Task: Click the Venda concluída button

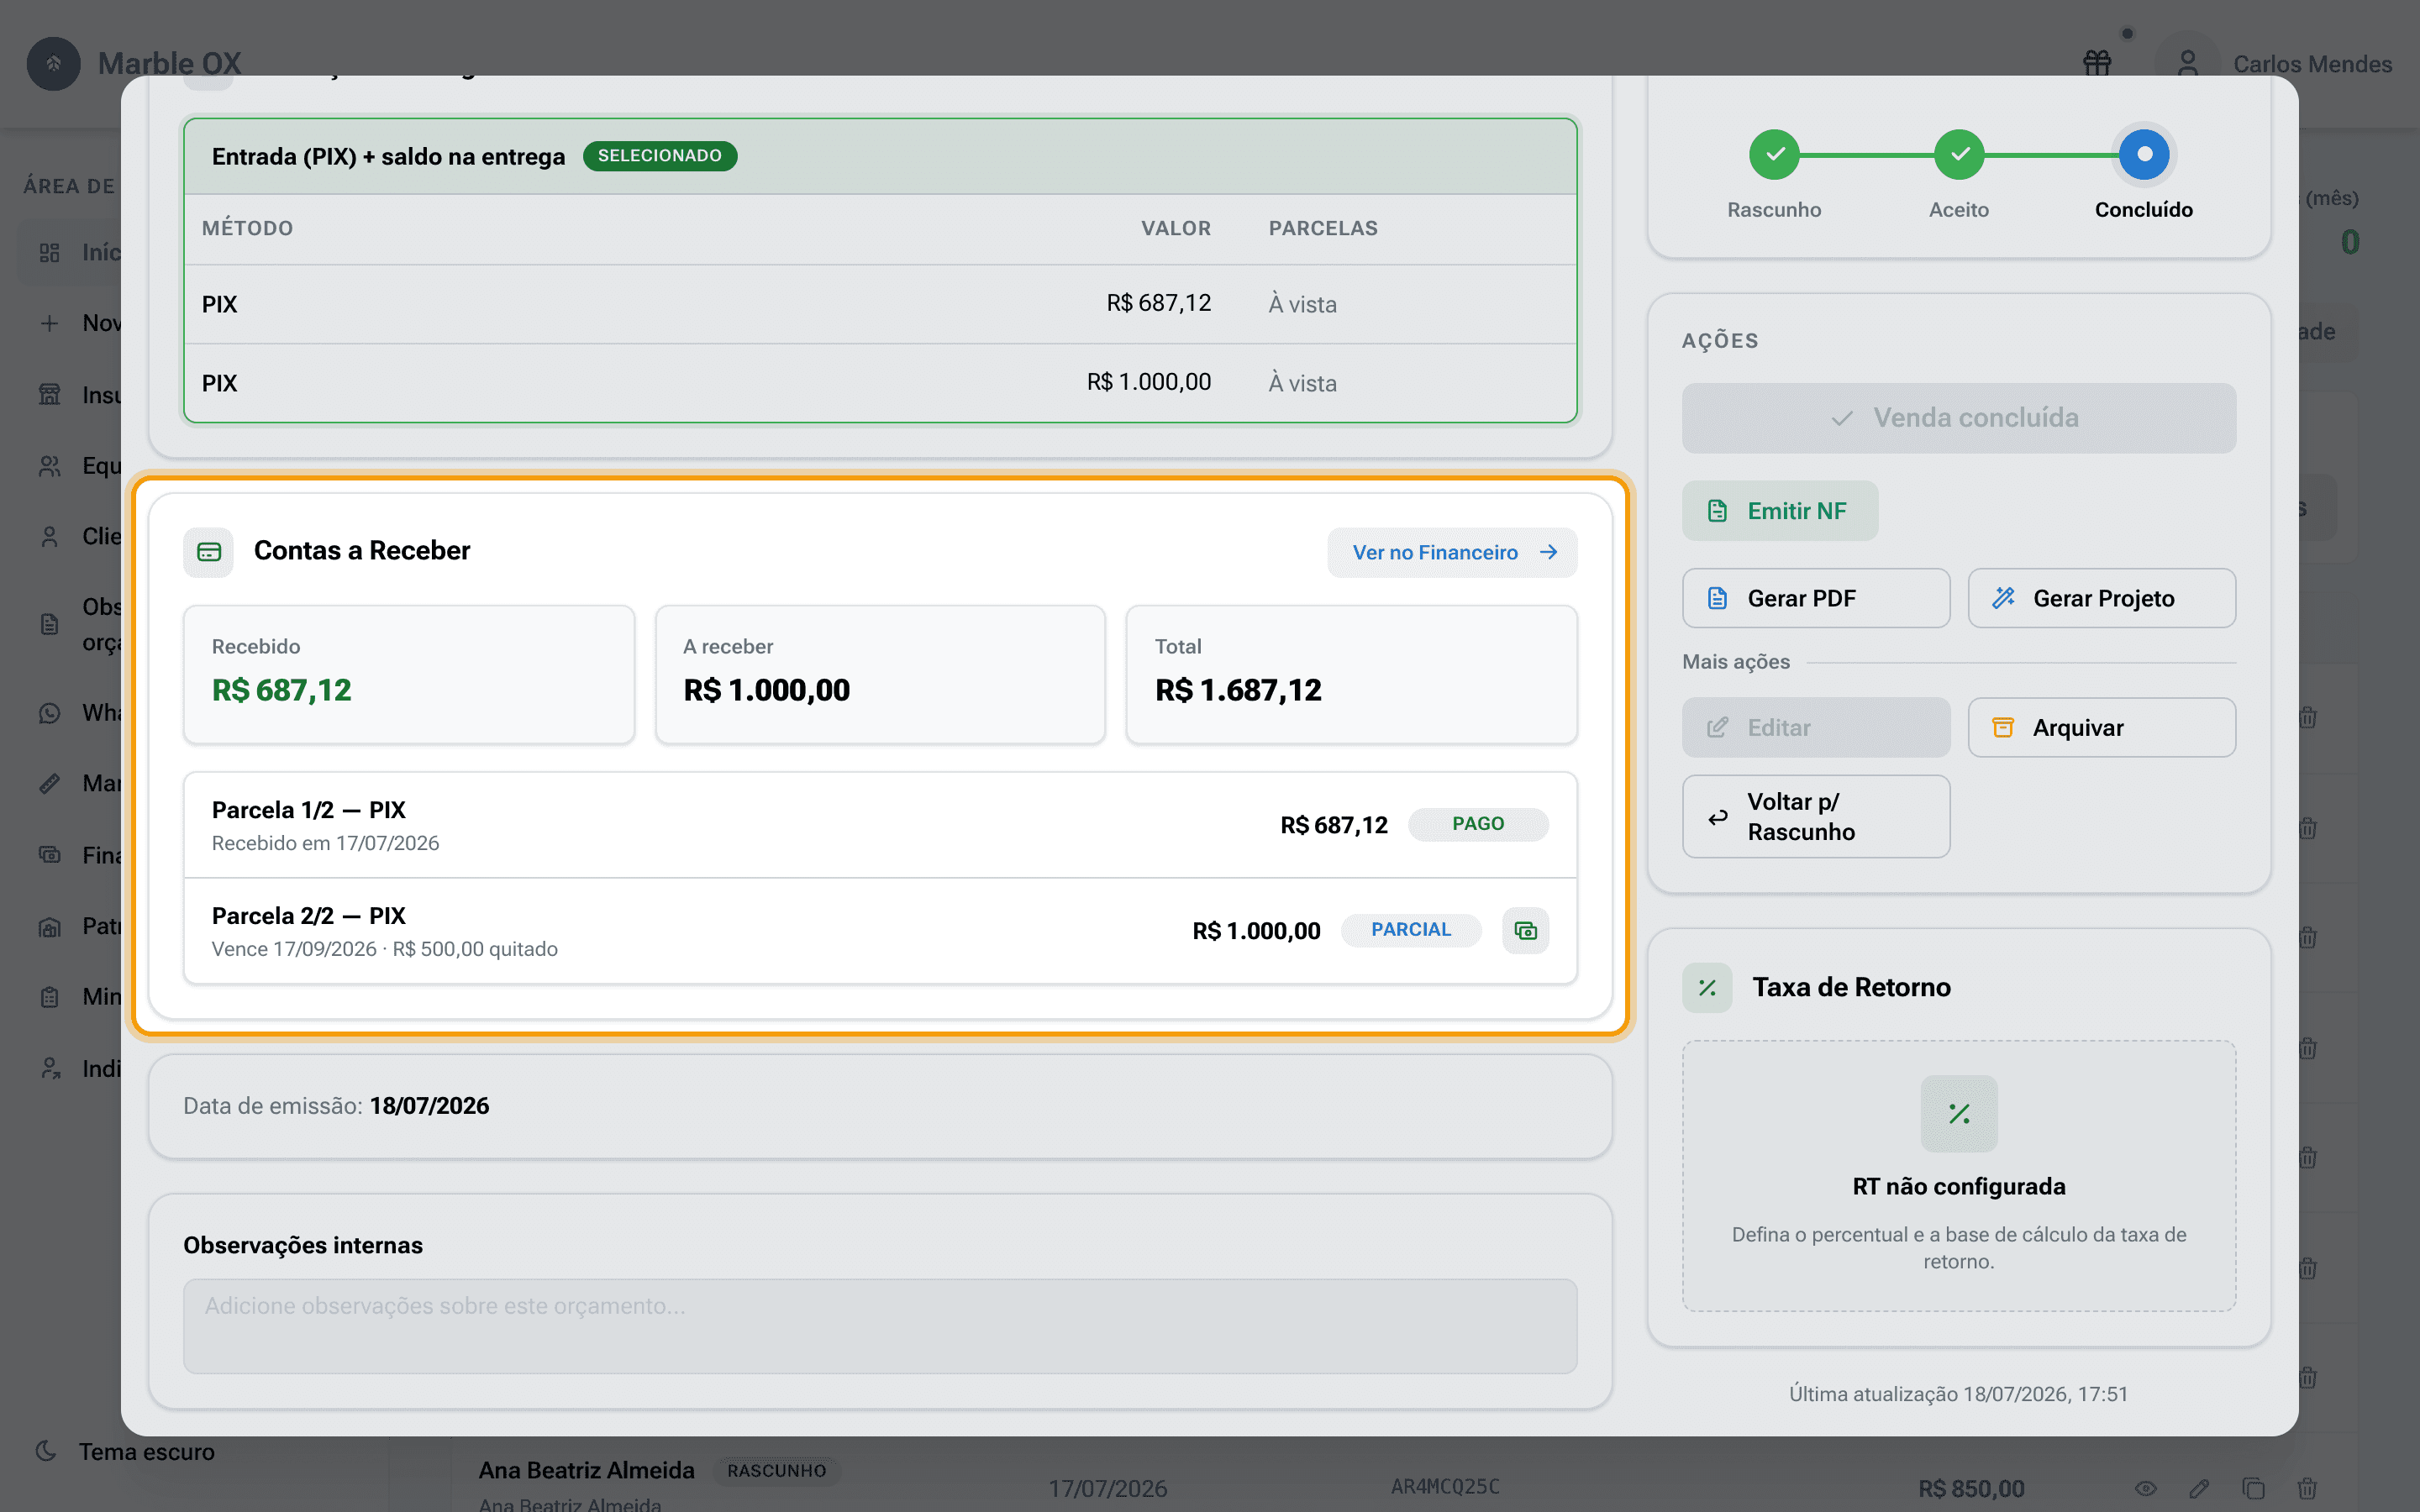Action: (x=1958, y=418)
